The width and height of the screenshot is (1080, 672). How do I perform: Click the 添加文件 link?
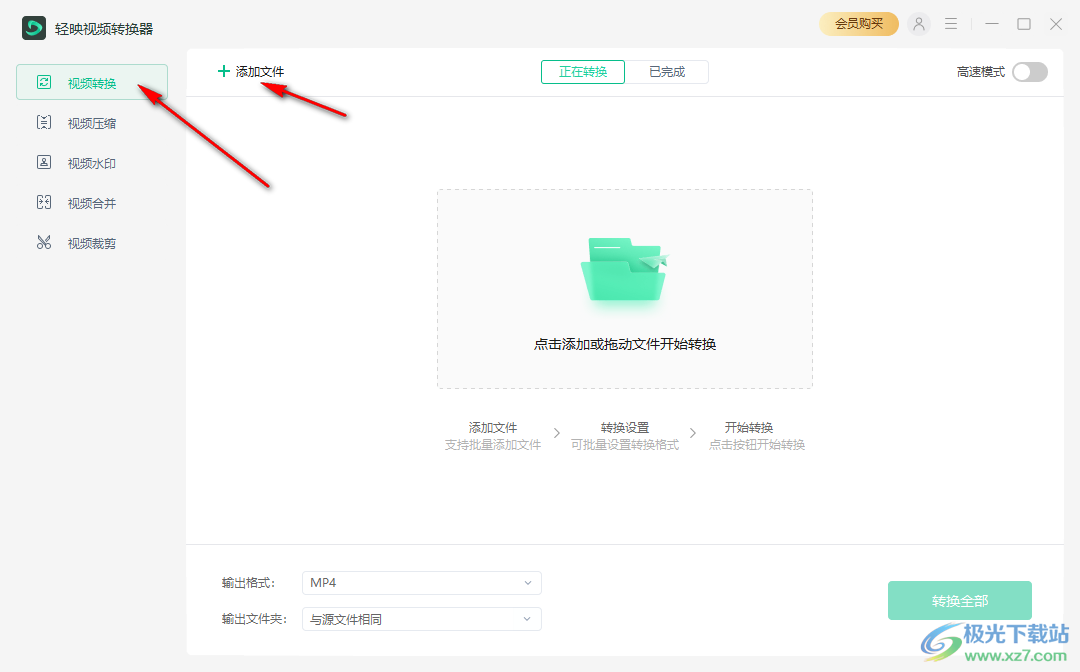pyautogui.click(x=251, y=71)
